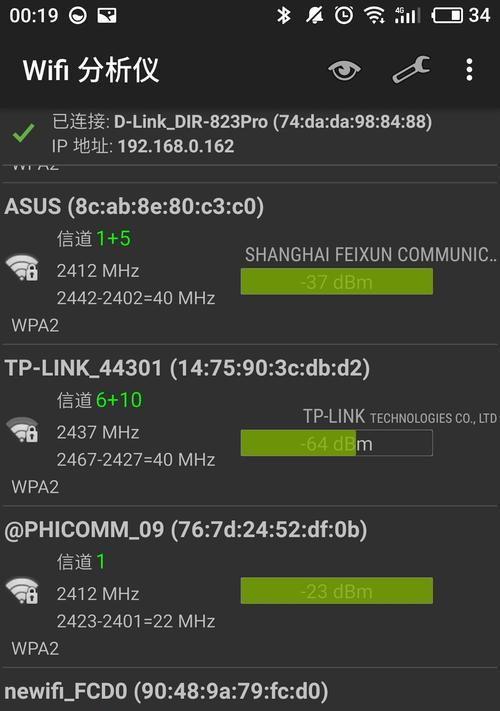Tap the connected D-Link_DIR-823Pro info banner
500x711 pixels.
pos(250,134)
